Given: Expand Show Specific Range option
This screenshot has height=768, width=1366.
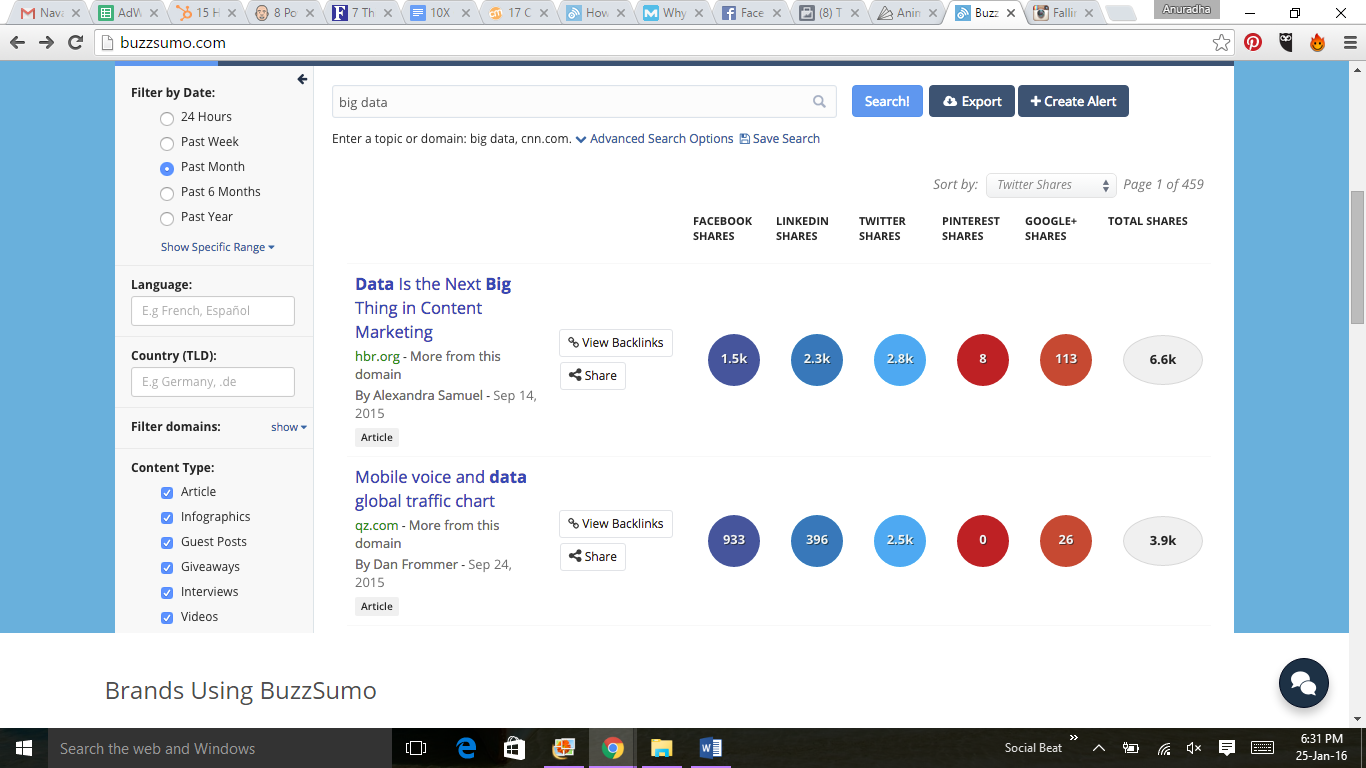Looking at the screenshot, I should tap(217, 247).
